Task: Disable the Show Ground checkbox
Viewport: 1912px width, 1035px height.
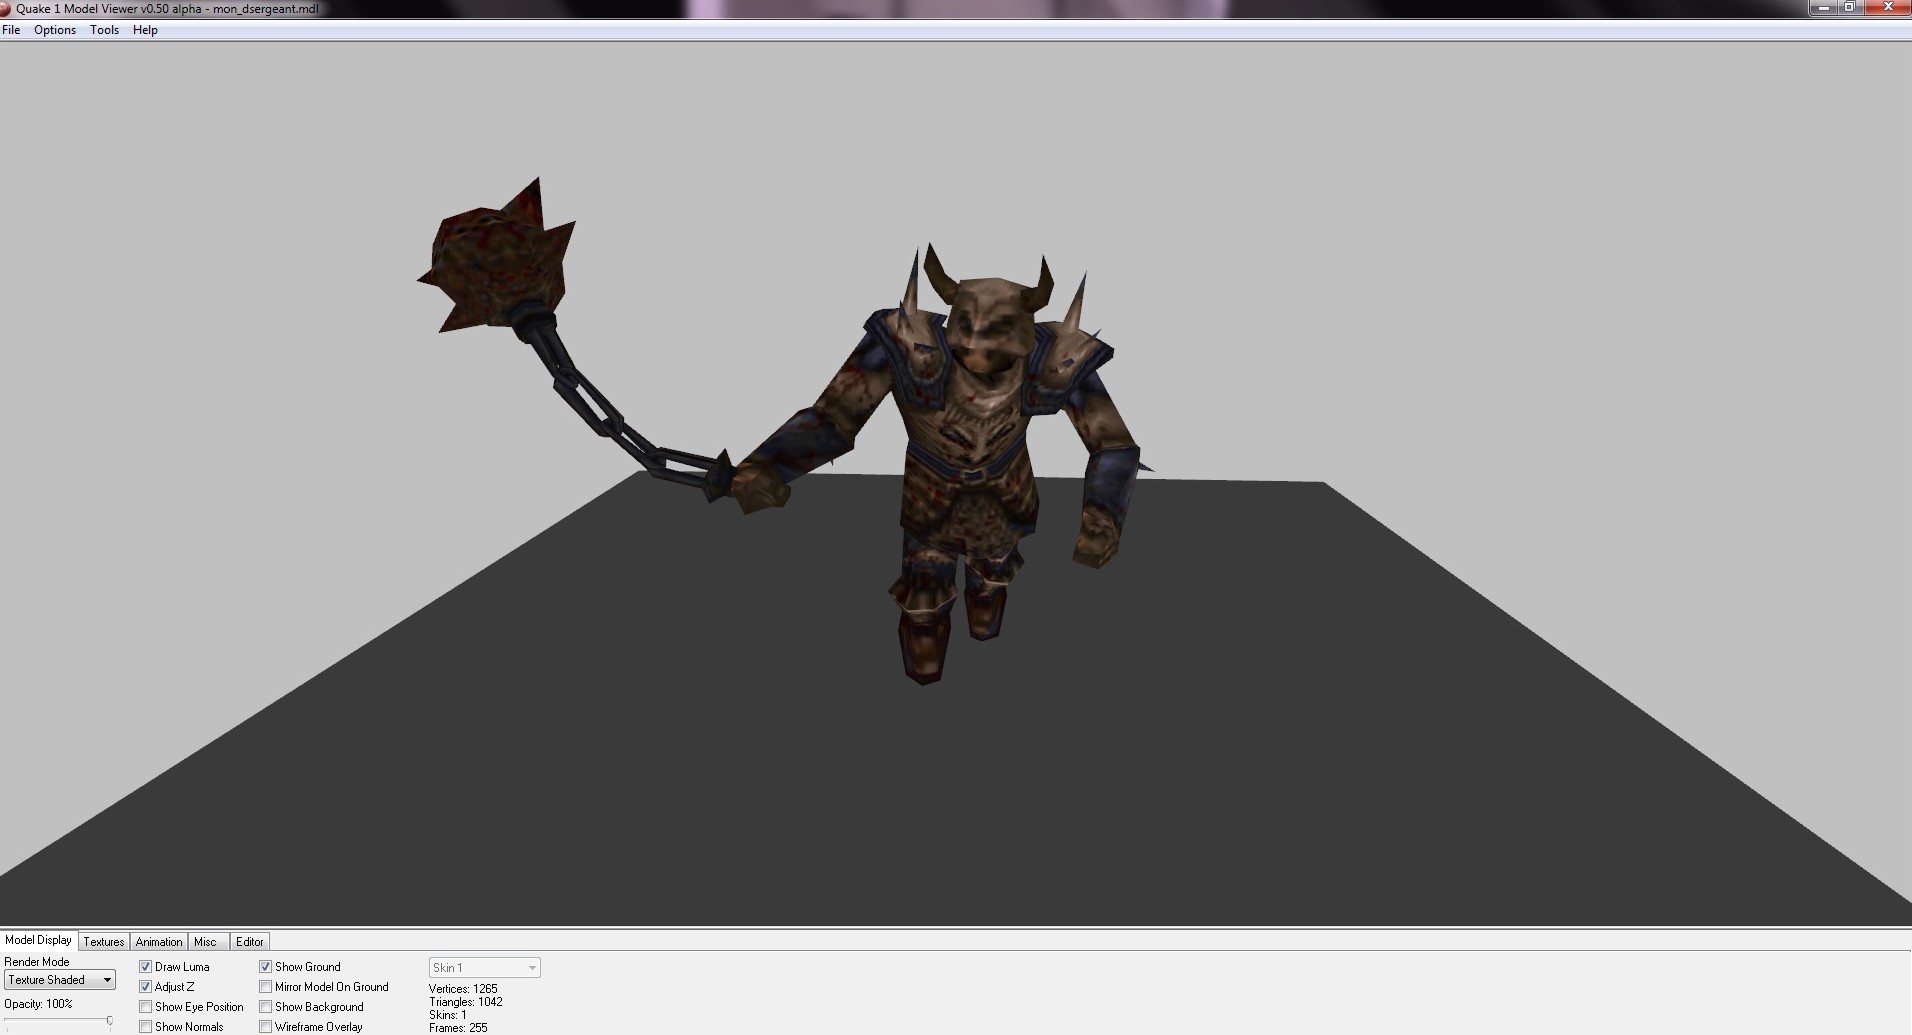Action: pyautogui.click(x=266, y=967)
